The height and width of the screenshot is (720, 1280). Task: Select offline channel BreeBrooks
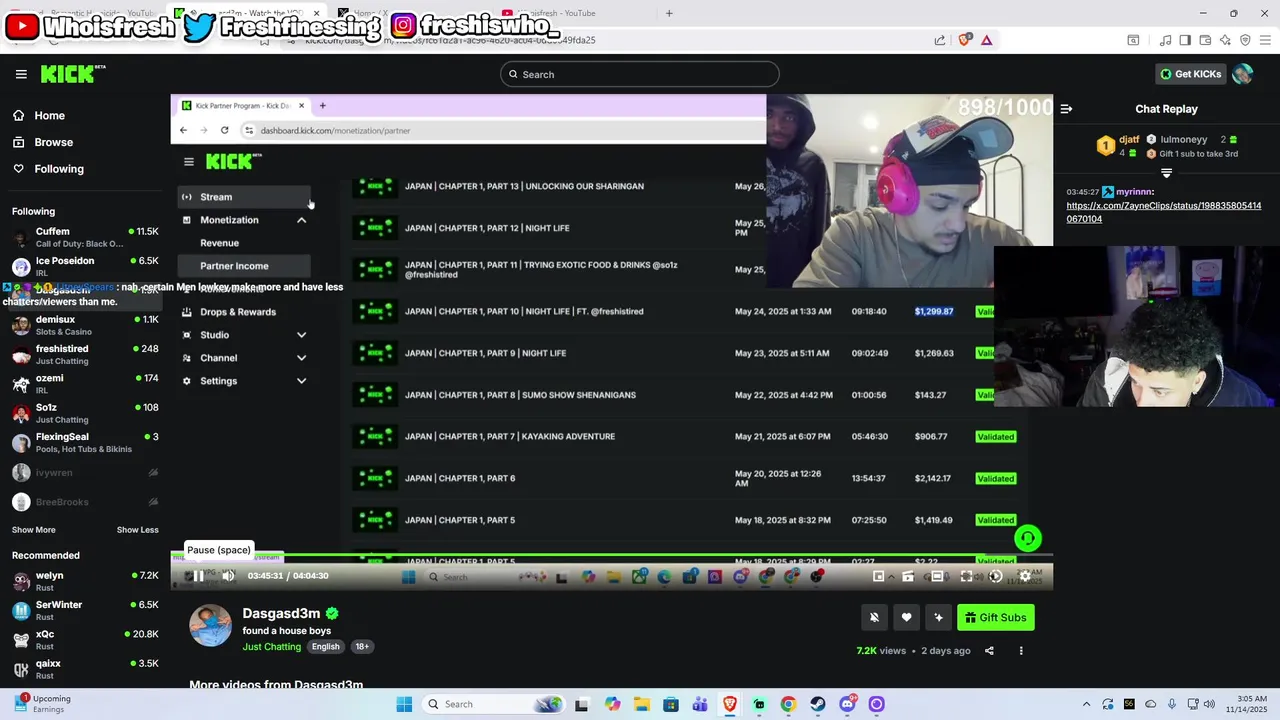84,502
